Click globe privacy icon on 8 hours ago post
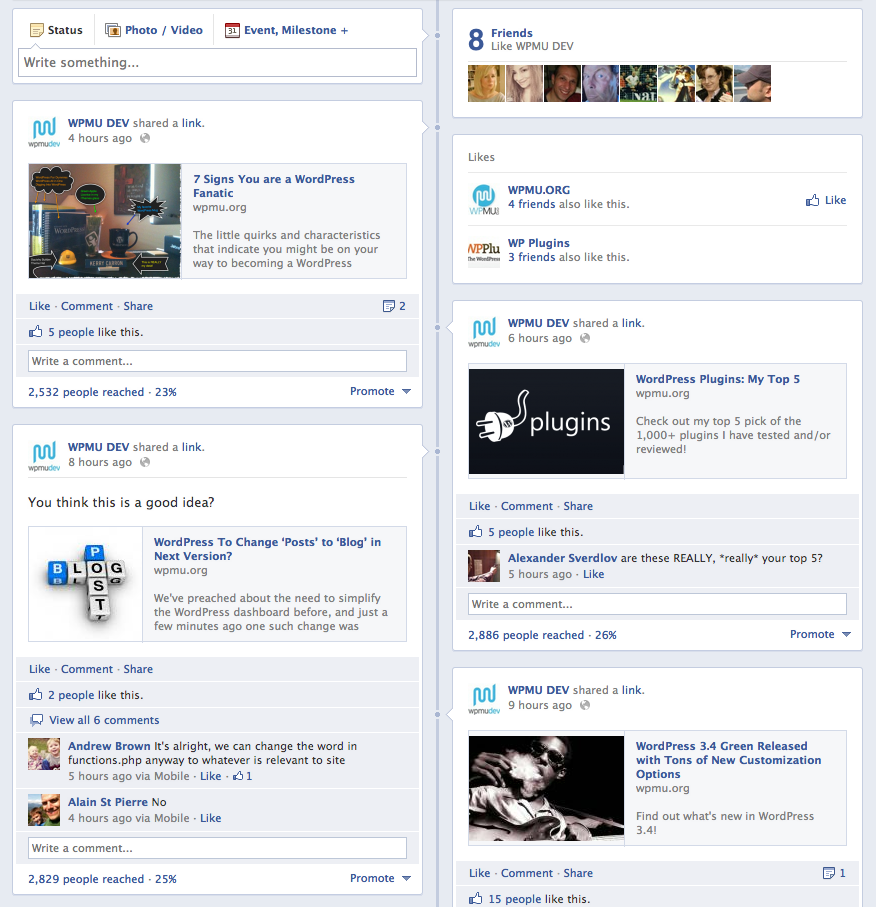 [x=145, y=462]
